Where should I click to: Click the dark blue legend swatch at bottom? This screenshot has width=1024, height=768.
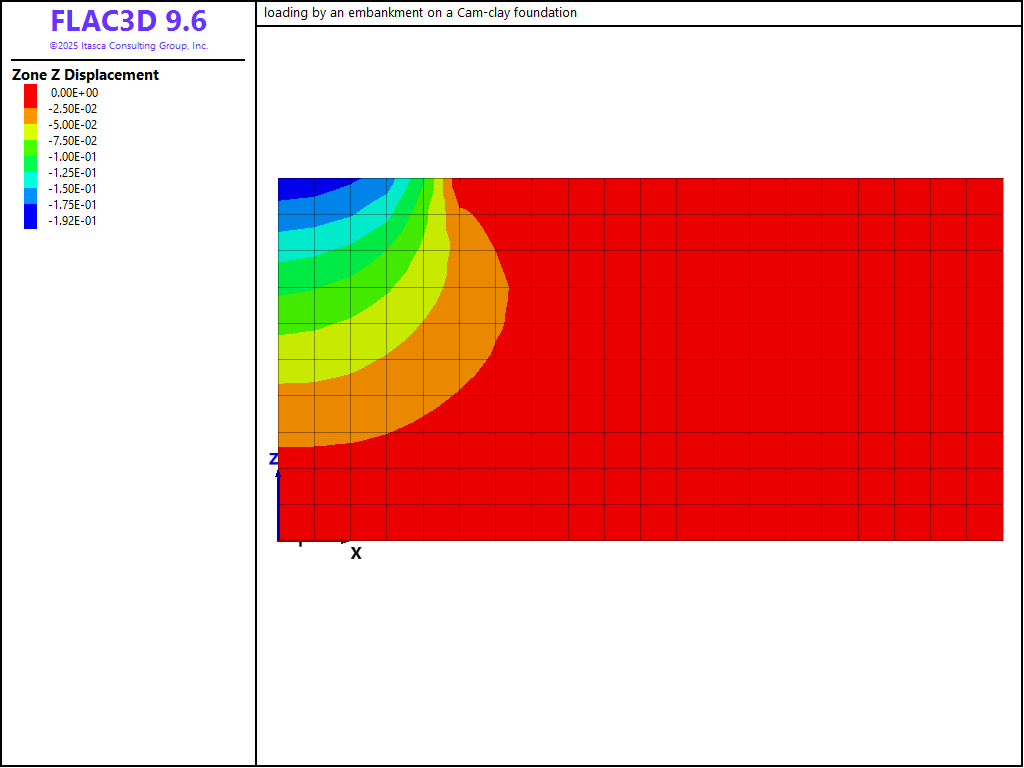(x=30, y=218)
